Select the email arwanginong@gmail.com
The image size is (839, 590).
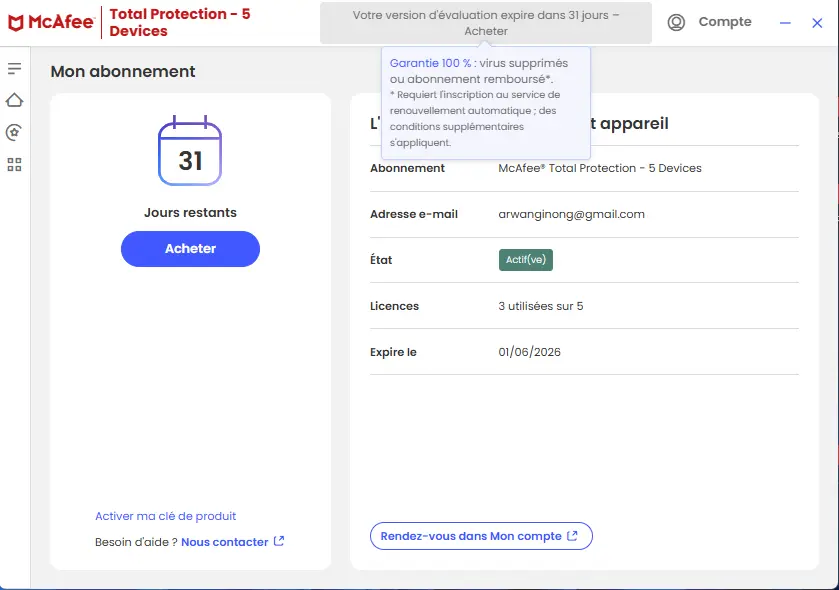[571, 214]
